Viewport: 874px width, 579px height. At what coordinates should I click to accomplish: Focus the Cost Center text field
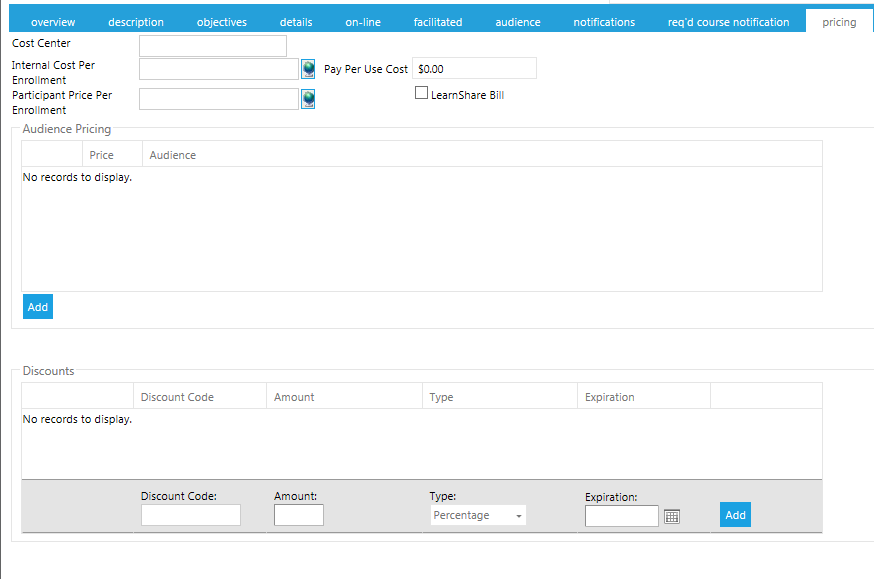point(213,46)
